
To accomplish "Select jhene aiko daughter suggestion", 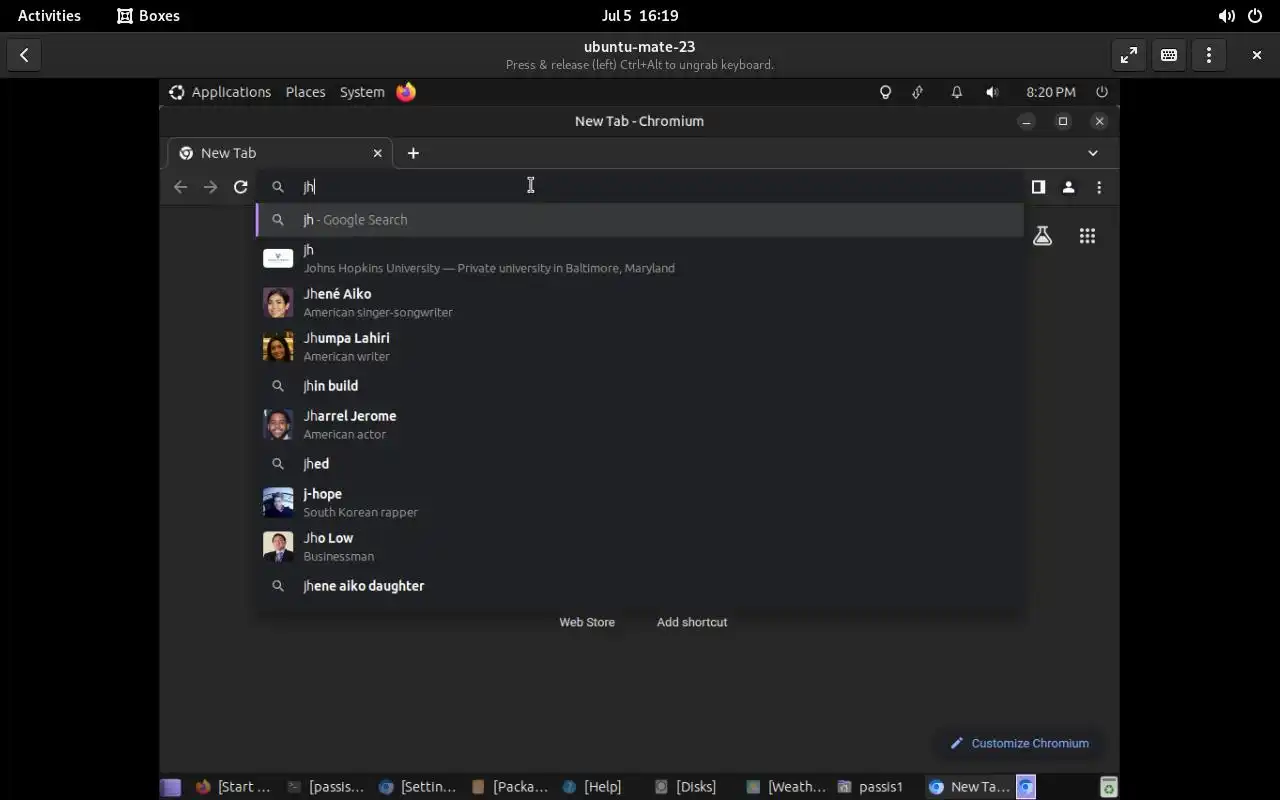I will [640, 586].
